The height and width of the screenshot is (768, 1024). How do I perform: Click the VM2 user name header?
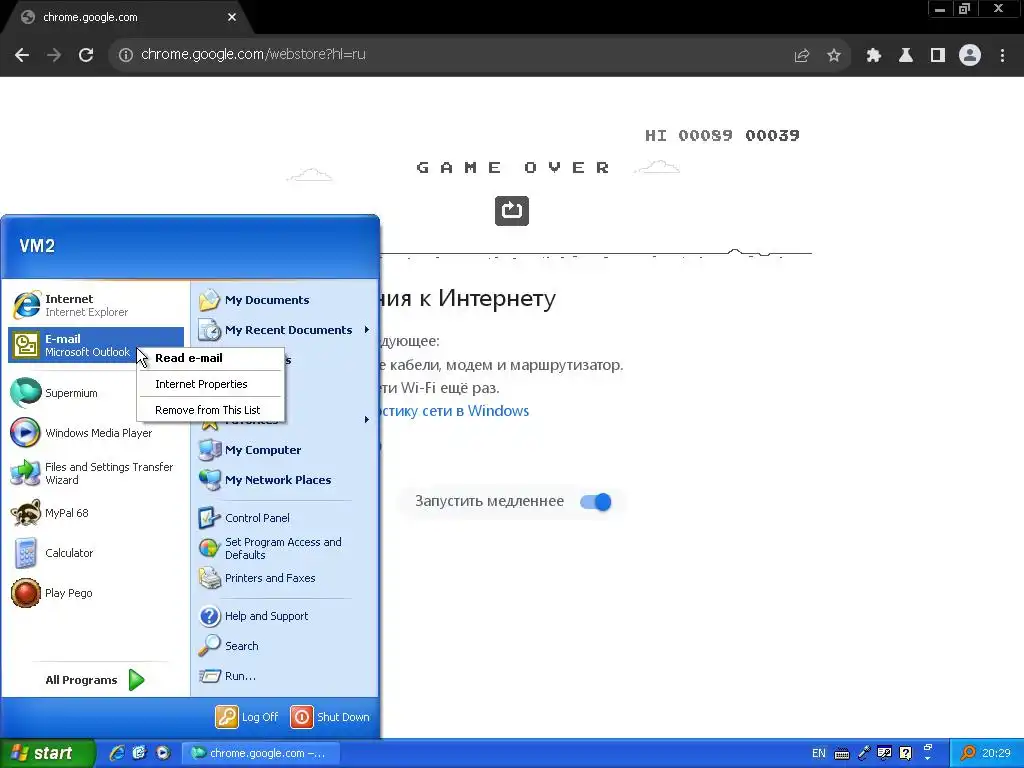point(37,246)
